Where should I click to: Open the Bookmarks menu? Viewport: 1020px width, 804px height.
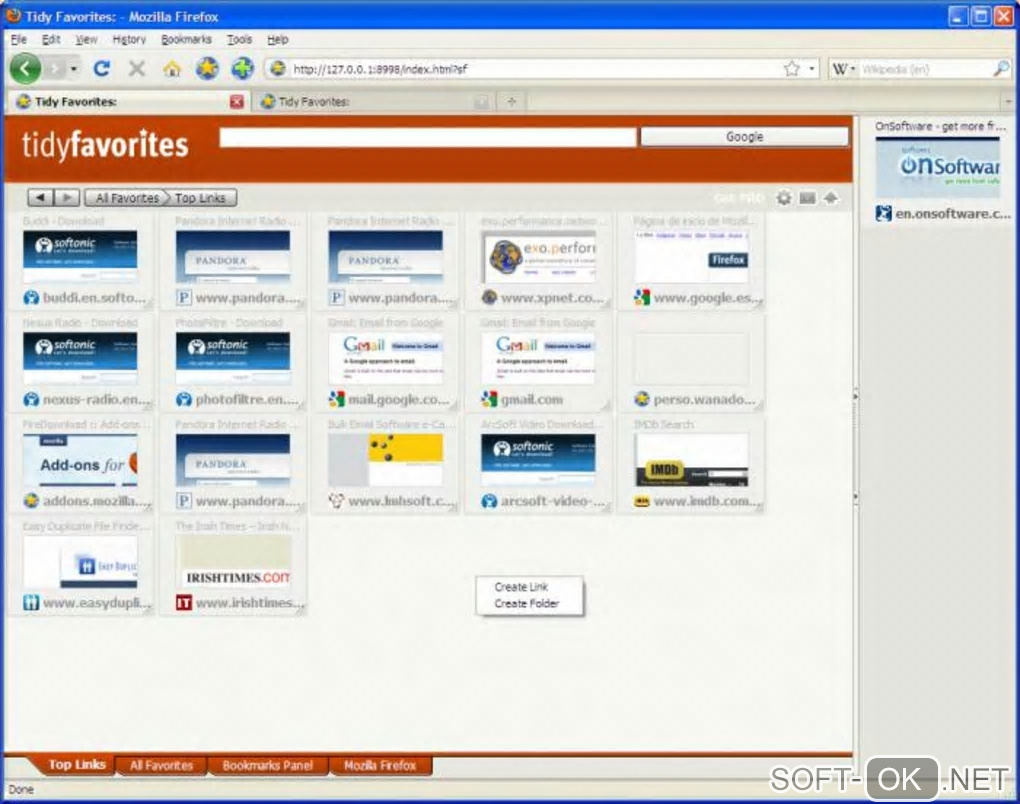(x=186, y=39)
